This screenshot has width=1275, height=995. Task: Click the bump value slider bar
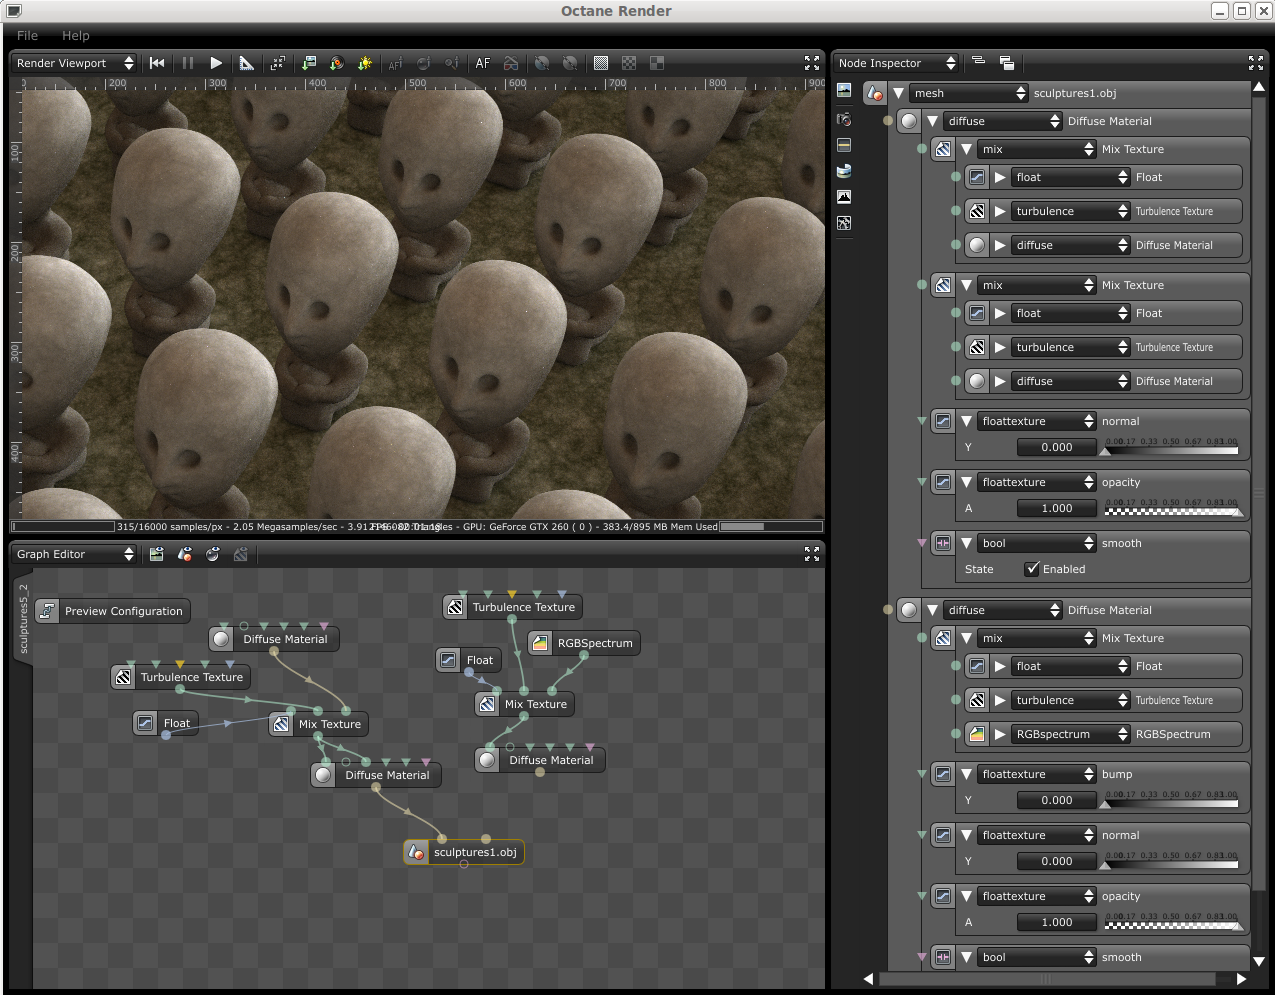1171,801
